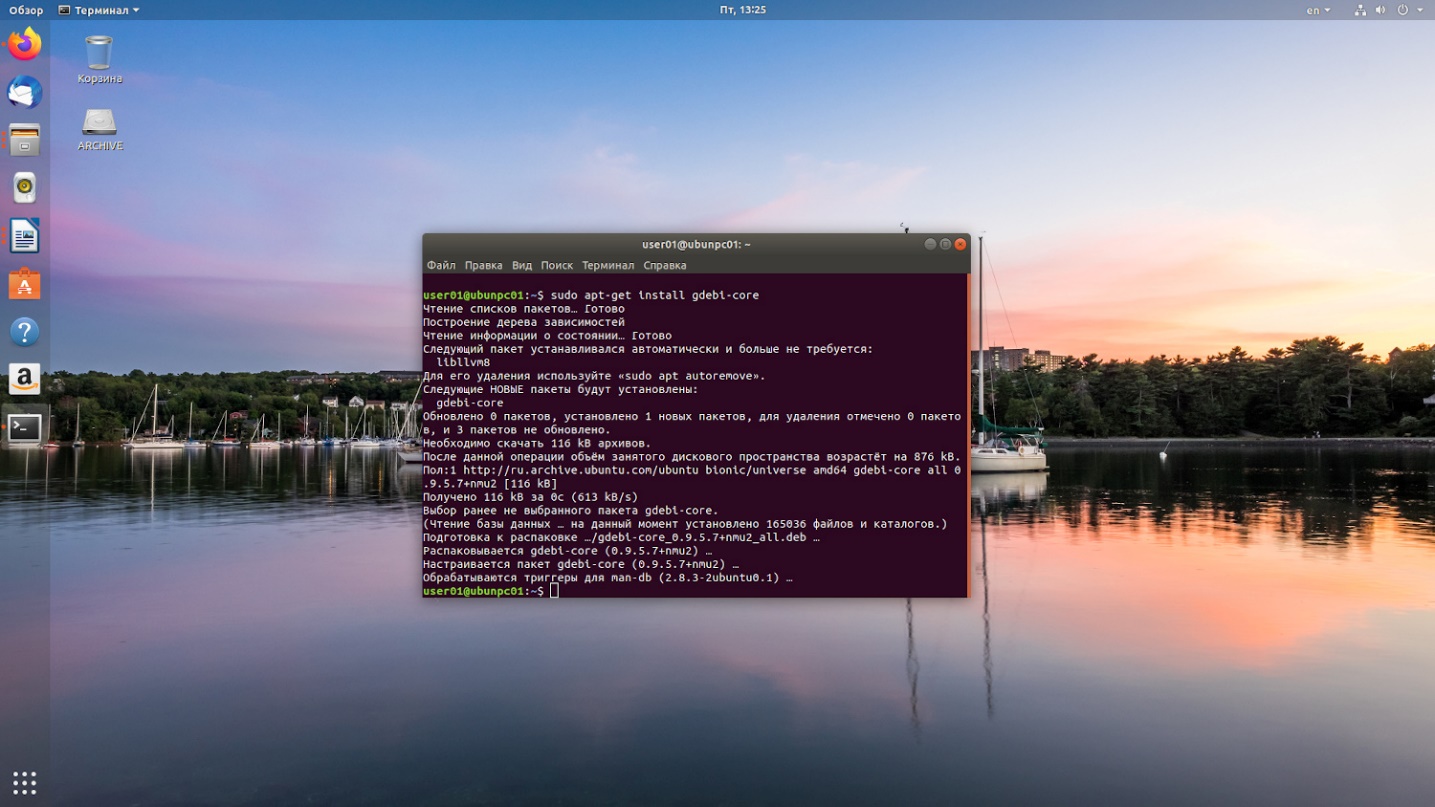This screenshot has width=1435, height=807.
Task: Click the Обзор activities button
Action: (x=26, y=10)
